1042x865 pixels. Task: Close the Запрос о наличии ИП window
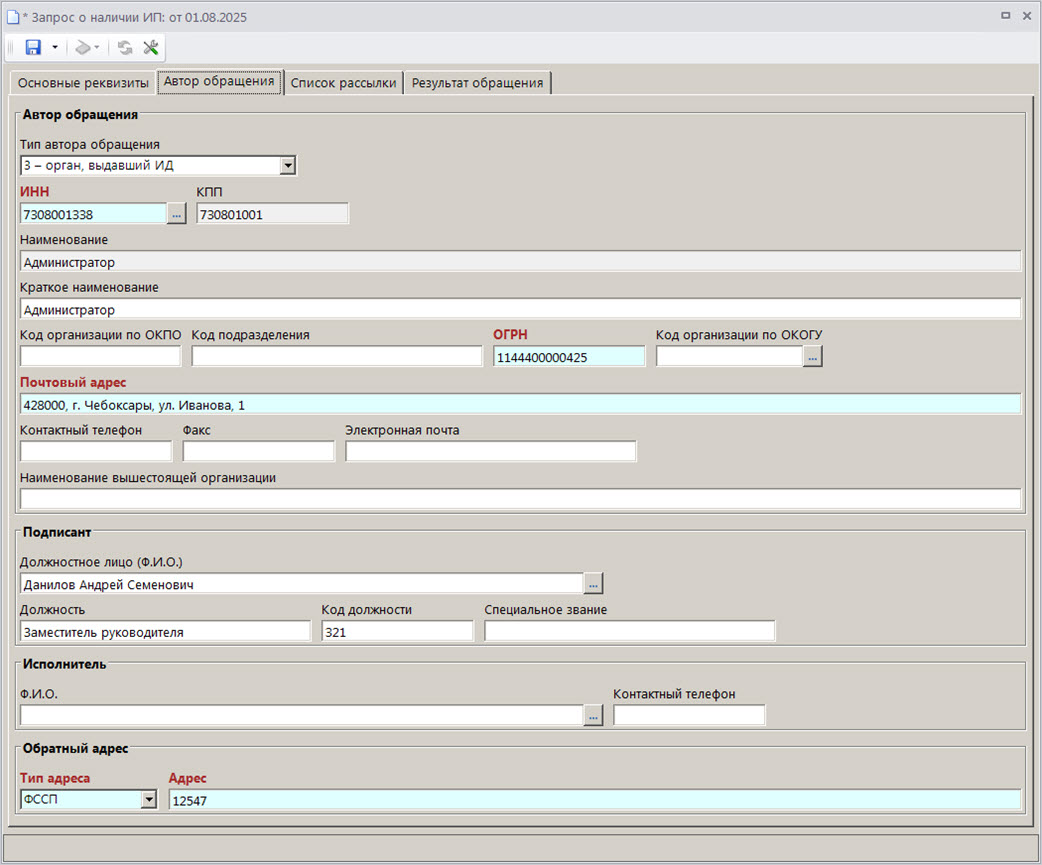[x=1026, y=17]
